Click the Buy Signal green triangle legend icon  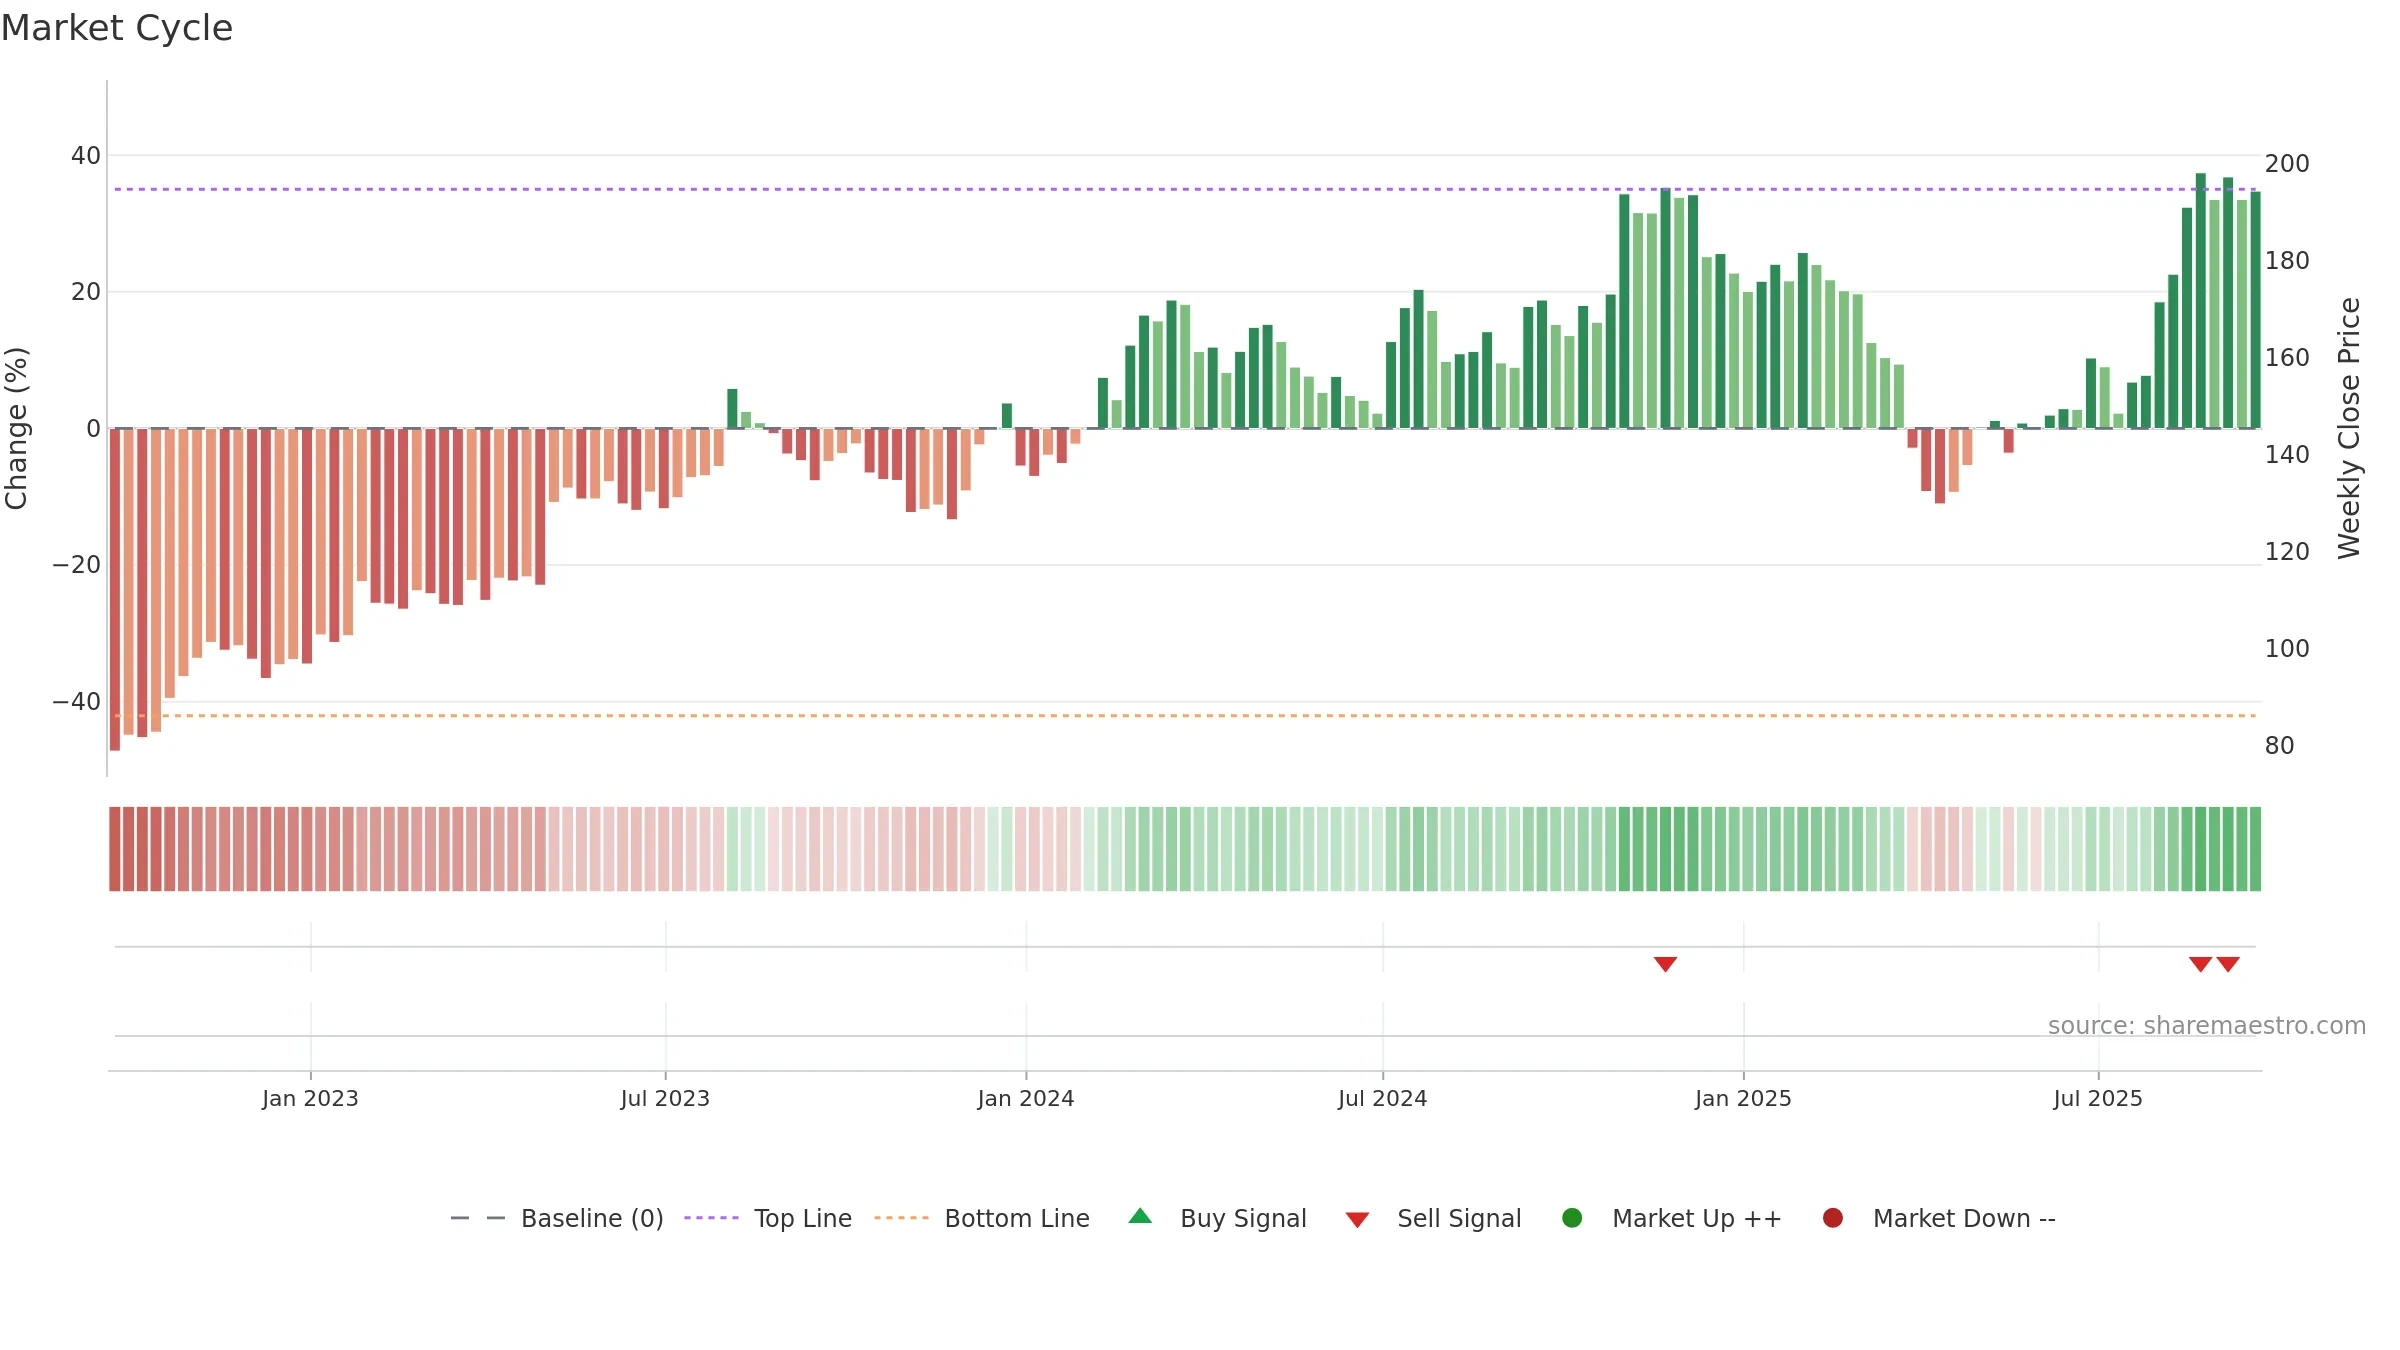[1140, 1216]
